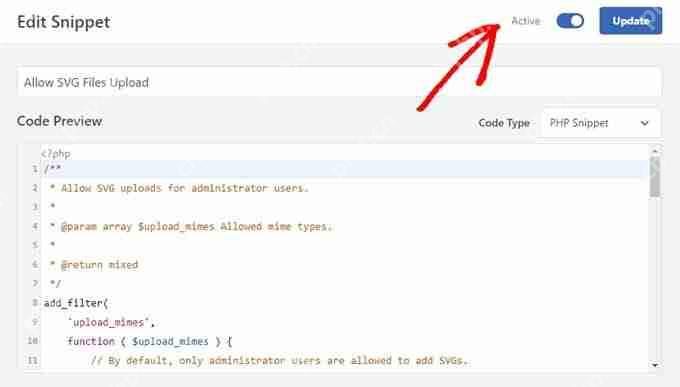Click the PHP Snippet dropdown chevron
680x387 pixels.
pyautogui.click(x=645, y=123)
